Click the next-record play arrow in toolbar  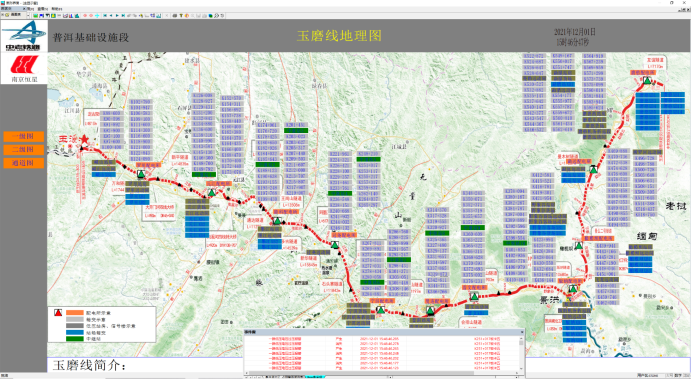pos(117,15)
